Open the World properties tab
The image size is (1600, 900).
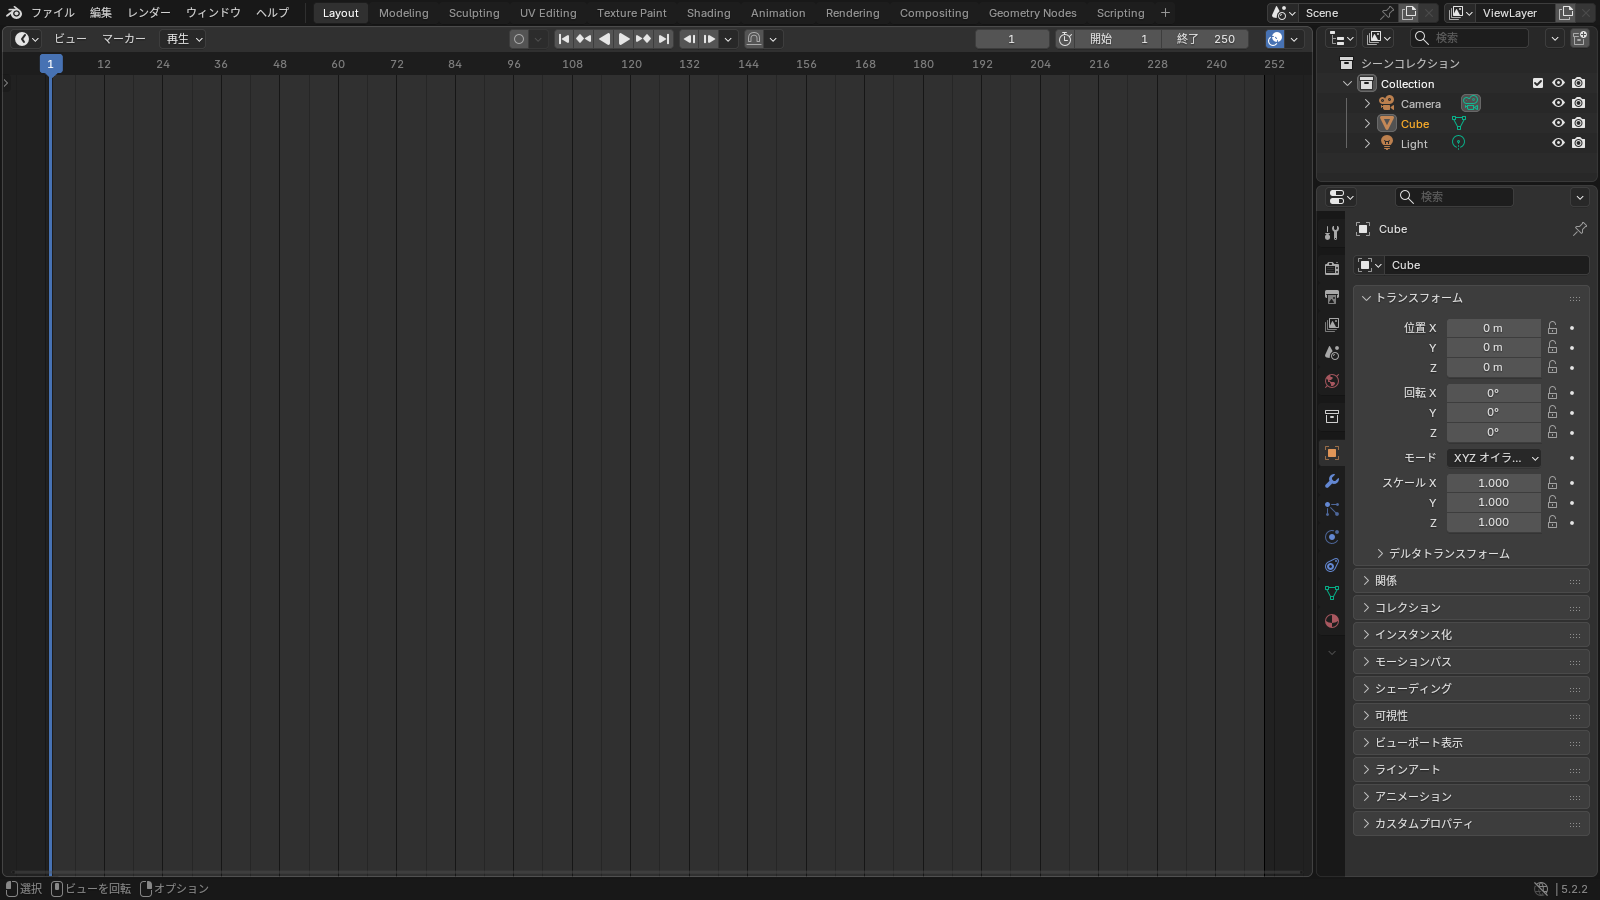(x=1331, y=381)
